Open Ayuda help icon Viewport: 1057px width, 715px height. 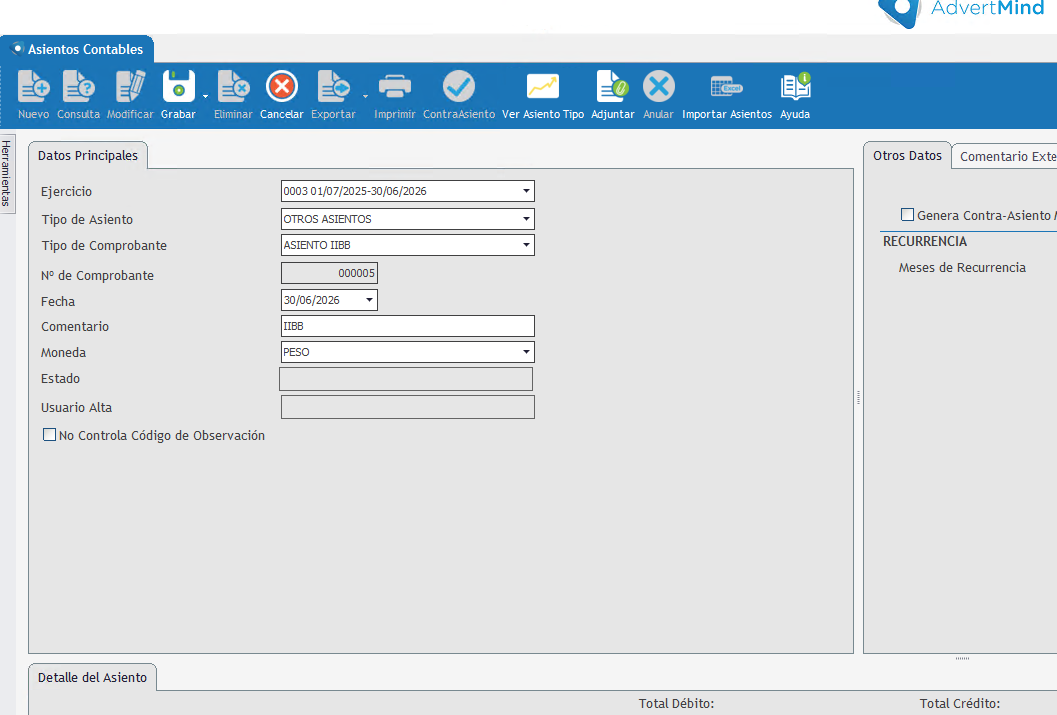(x=795, y=87)
